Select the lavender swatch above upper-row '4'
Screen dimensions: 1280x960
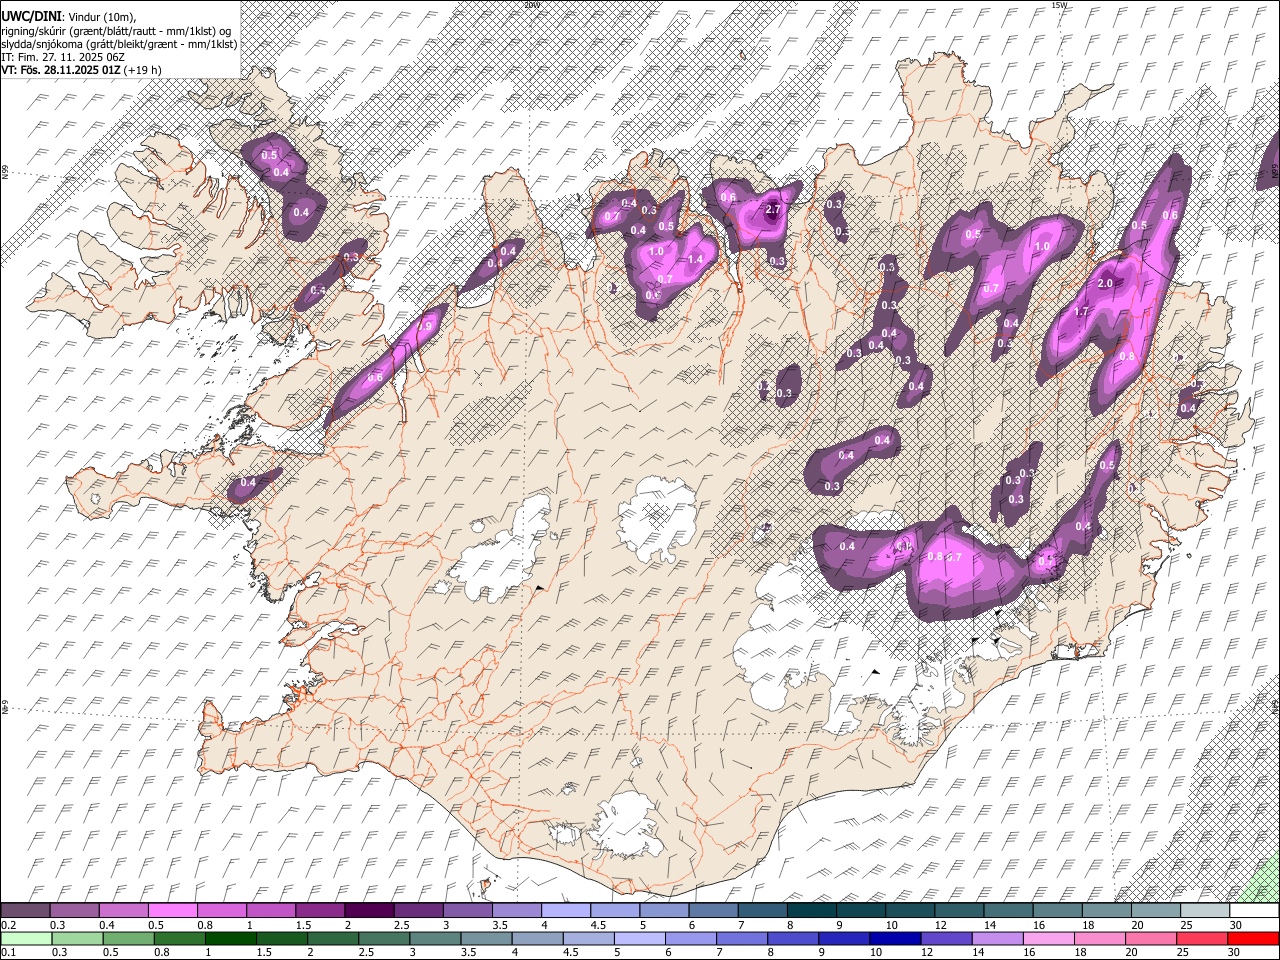564,910
